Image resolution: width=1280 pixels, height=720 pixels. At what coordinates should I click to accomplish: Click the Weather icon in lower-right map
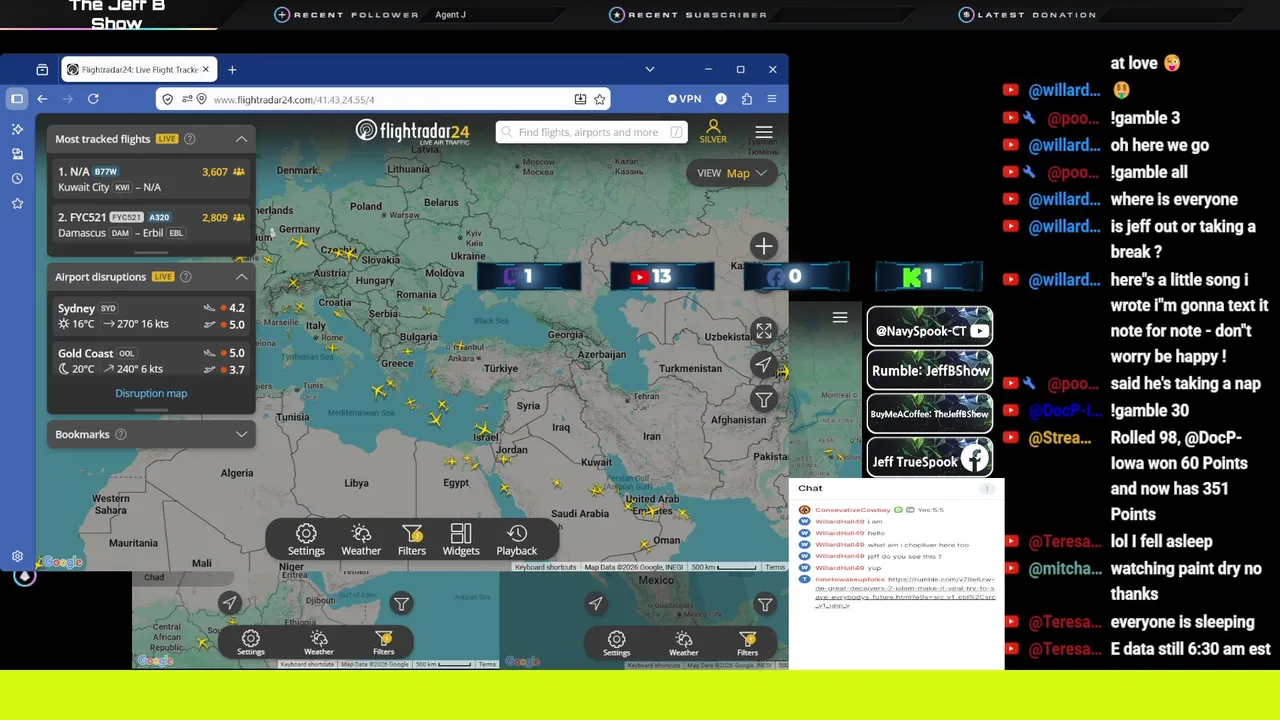click(x=684, y=643)
